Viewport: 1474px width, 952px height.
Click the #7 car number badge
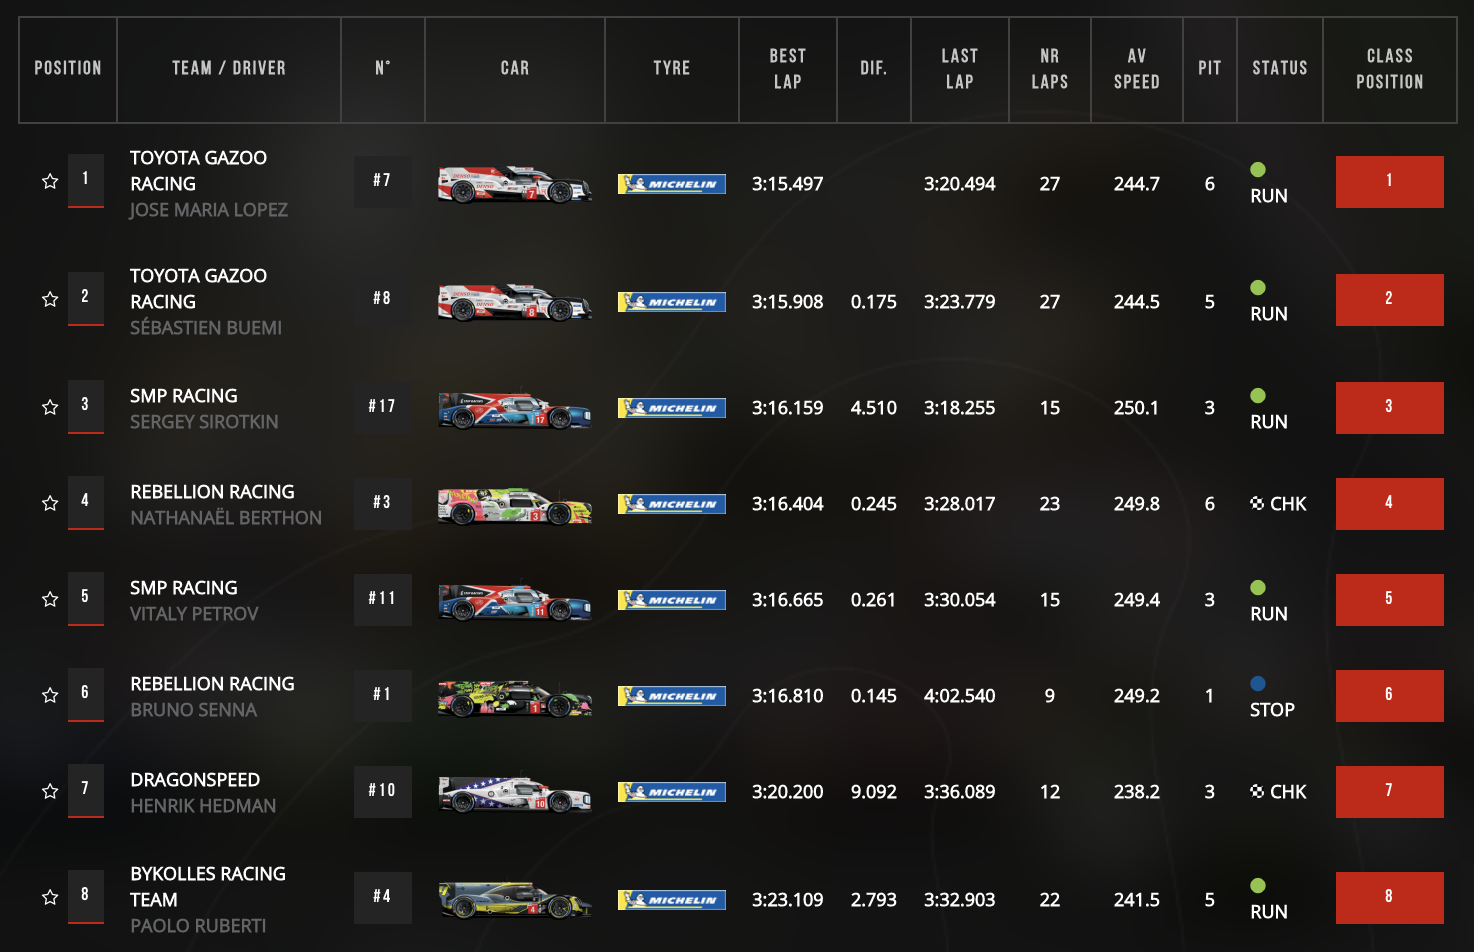[x=383, y=181]
